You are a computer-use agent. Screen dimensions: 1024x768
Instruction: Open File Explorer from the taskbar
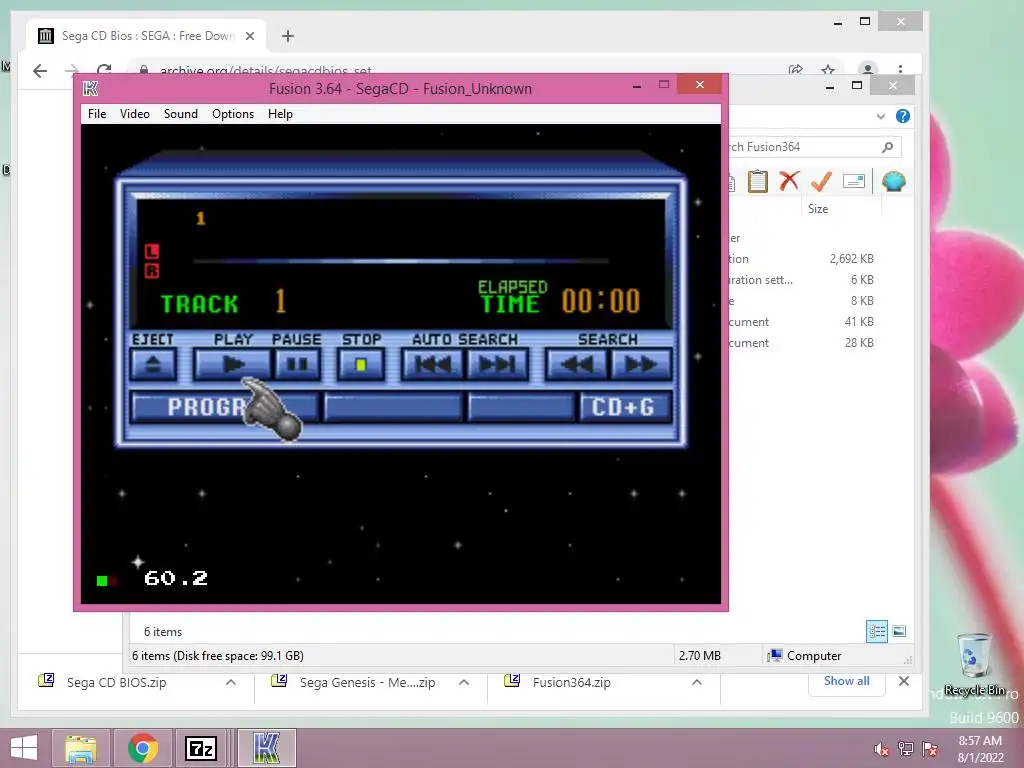(x=81, y=748)
